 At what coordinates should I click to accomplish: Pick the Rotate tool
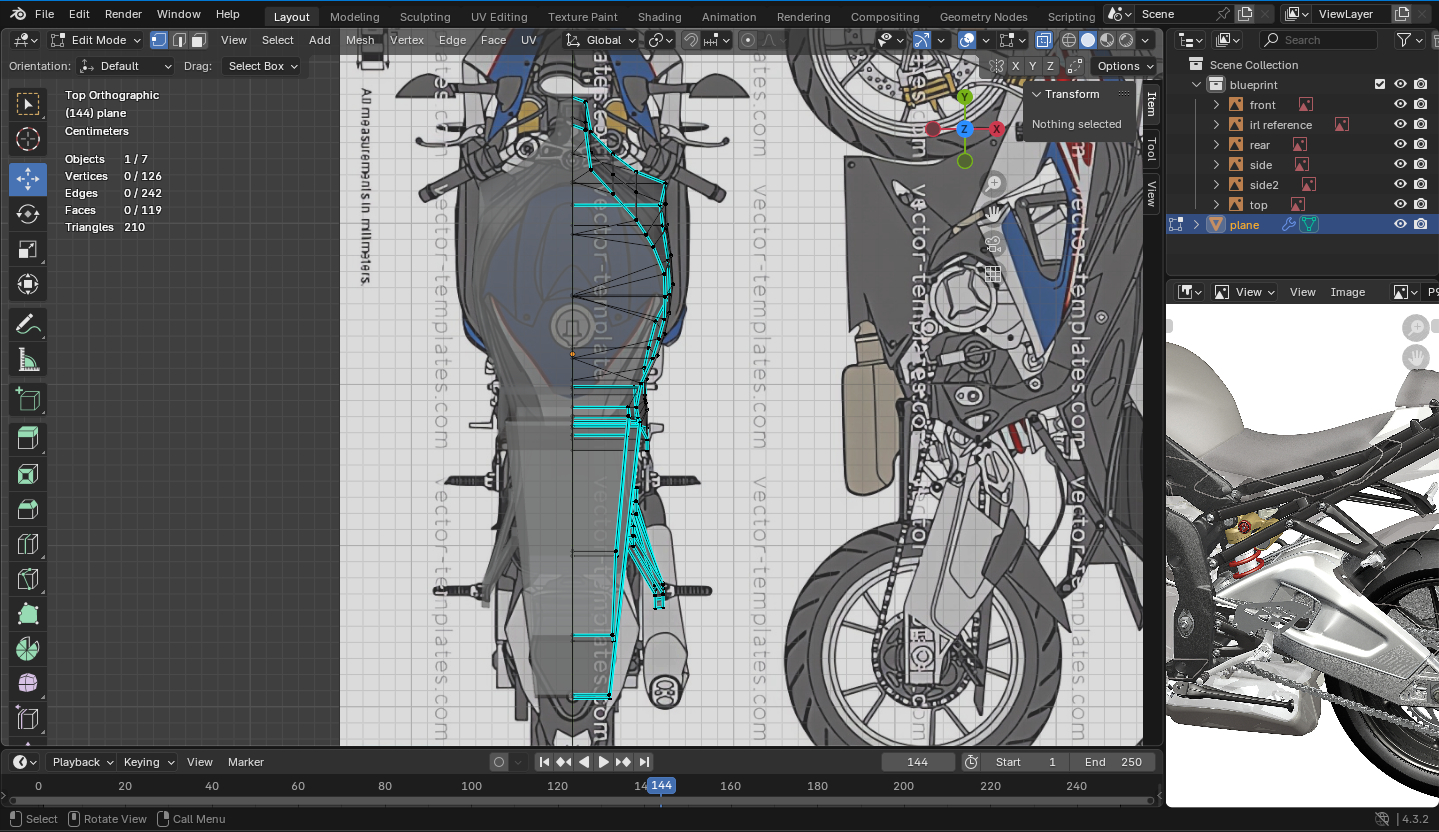[28, 214]
